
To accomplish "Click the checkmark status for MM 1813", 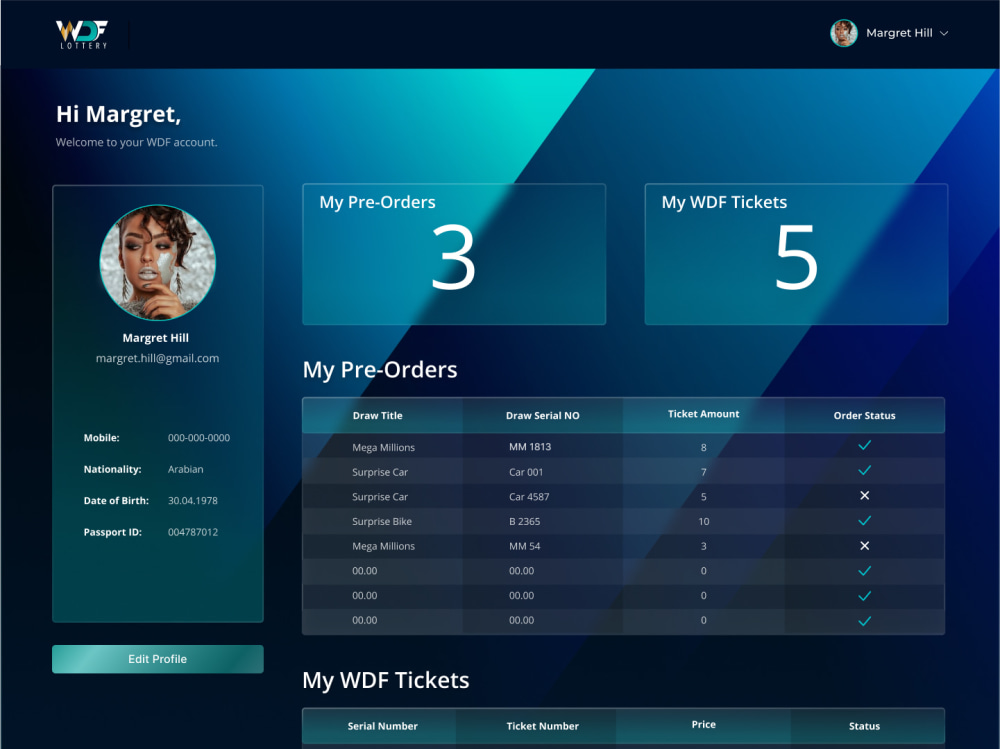I will click(x=864, y=445).
